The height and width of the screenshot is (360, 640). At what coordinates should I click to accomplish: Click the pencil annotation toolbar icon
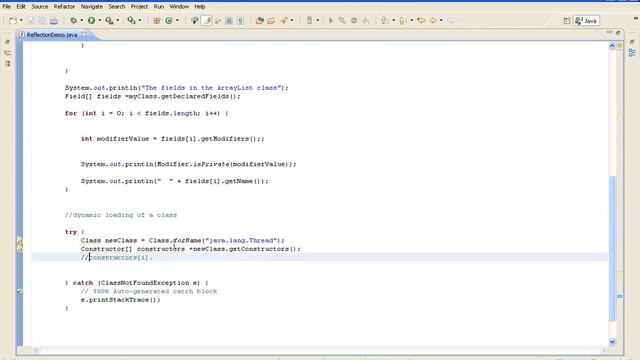284,20
